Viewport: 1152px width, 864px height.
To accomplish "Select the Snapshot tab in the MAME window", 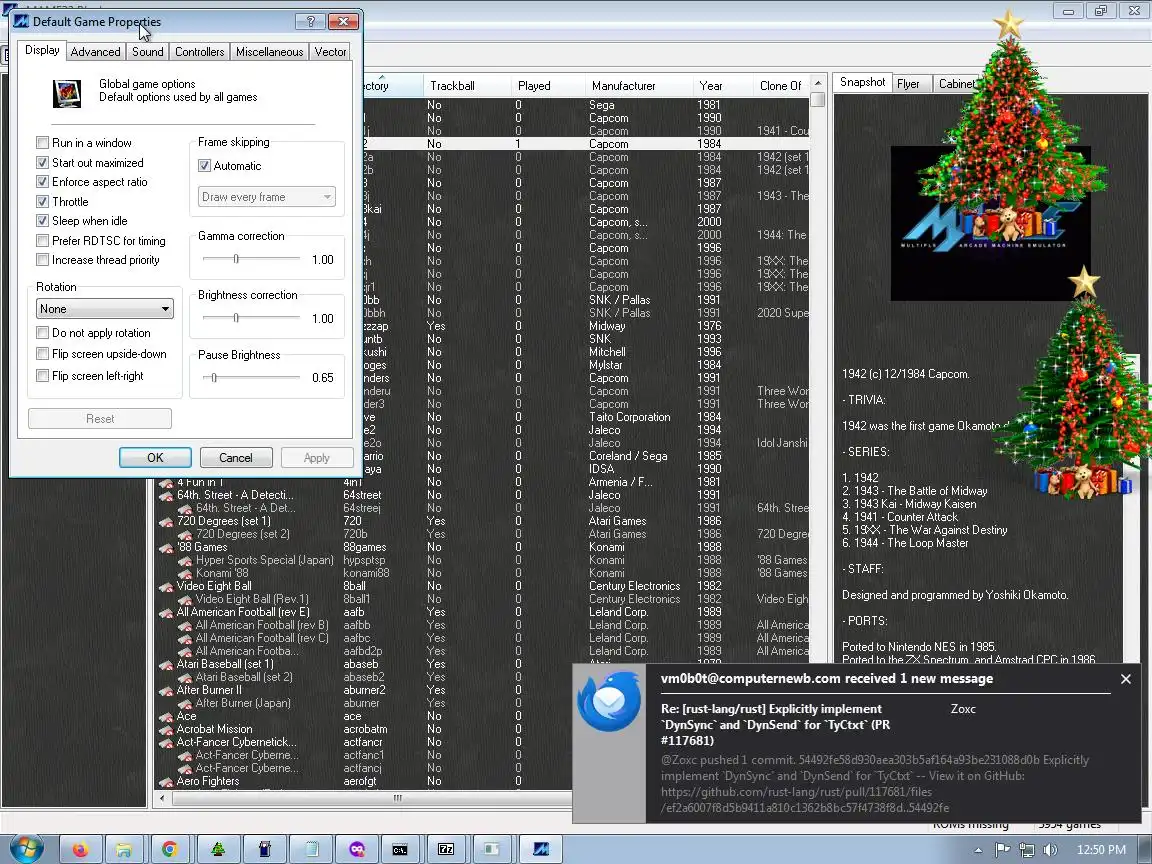I will pyautogui.click(x=863, y=82).
